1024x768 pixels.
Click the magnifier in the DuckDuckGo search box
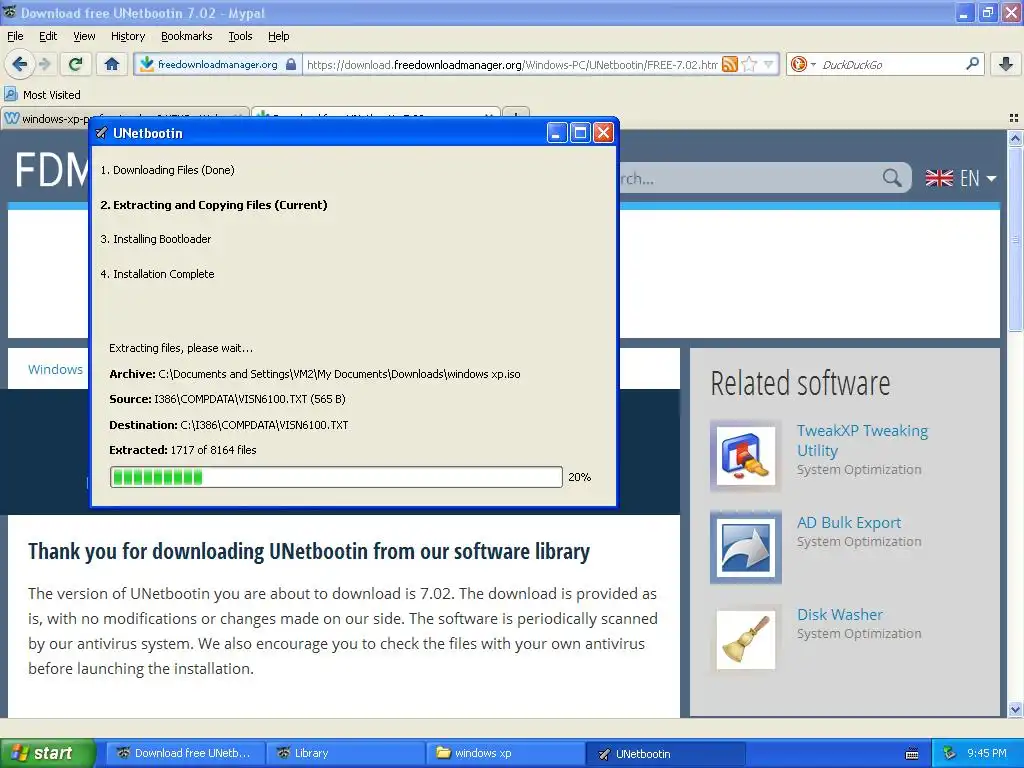[x=972, y=64]
